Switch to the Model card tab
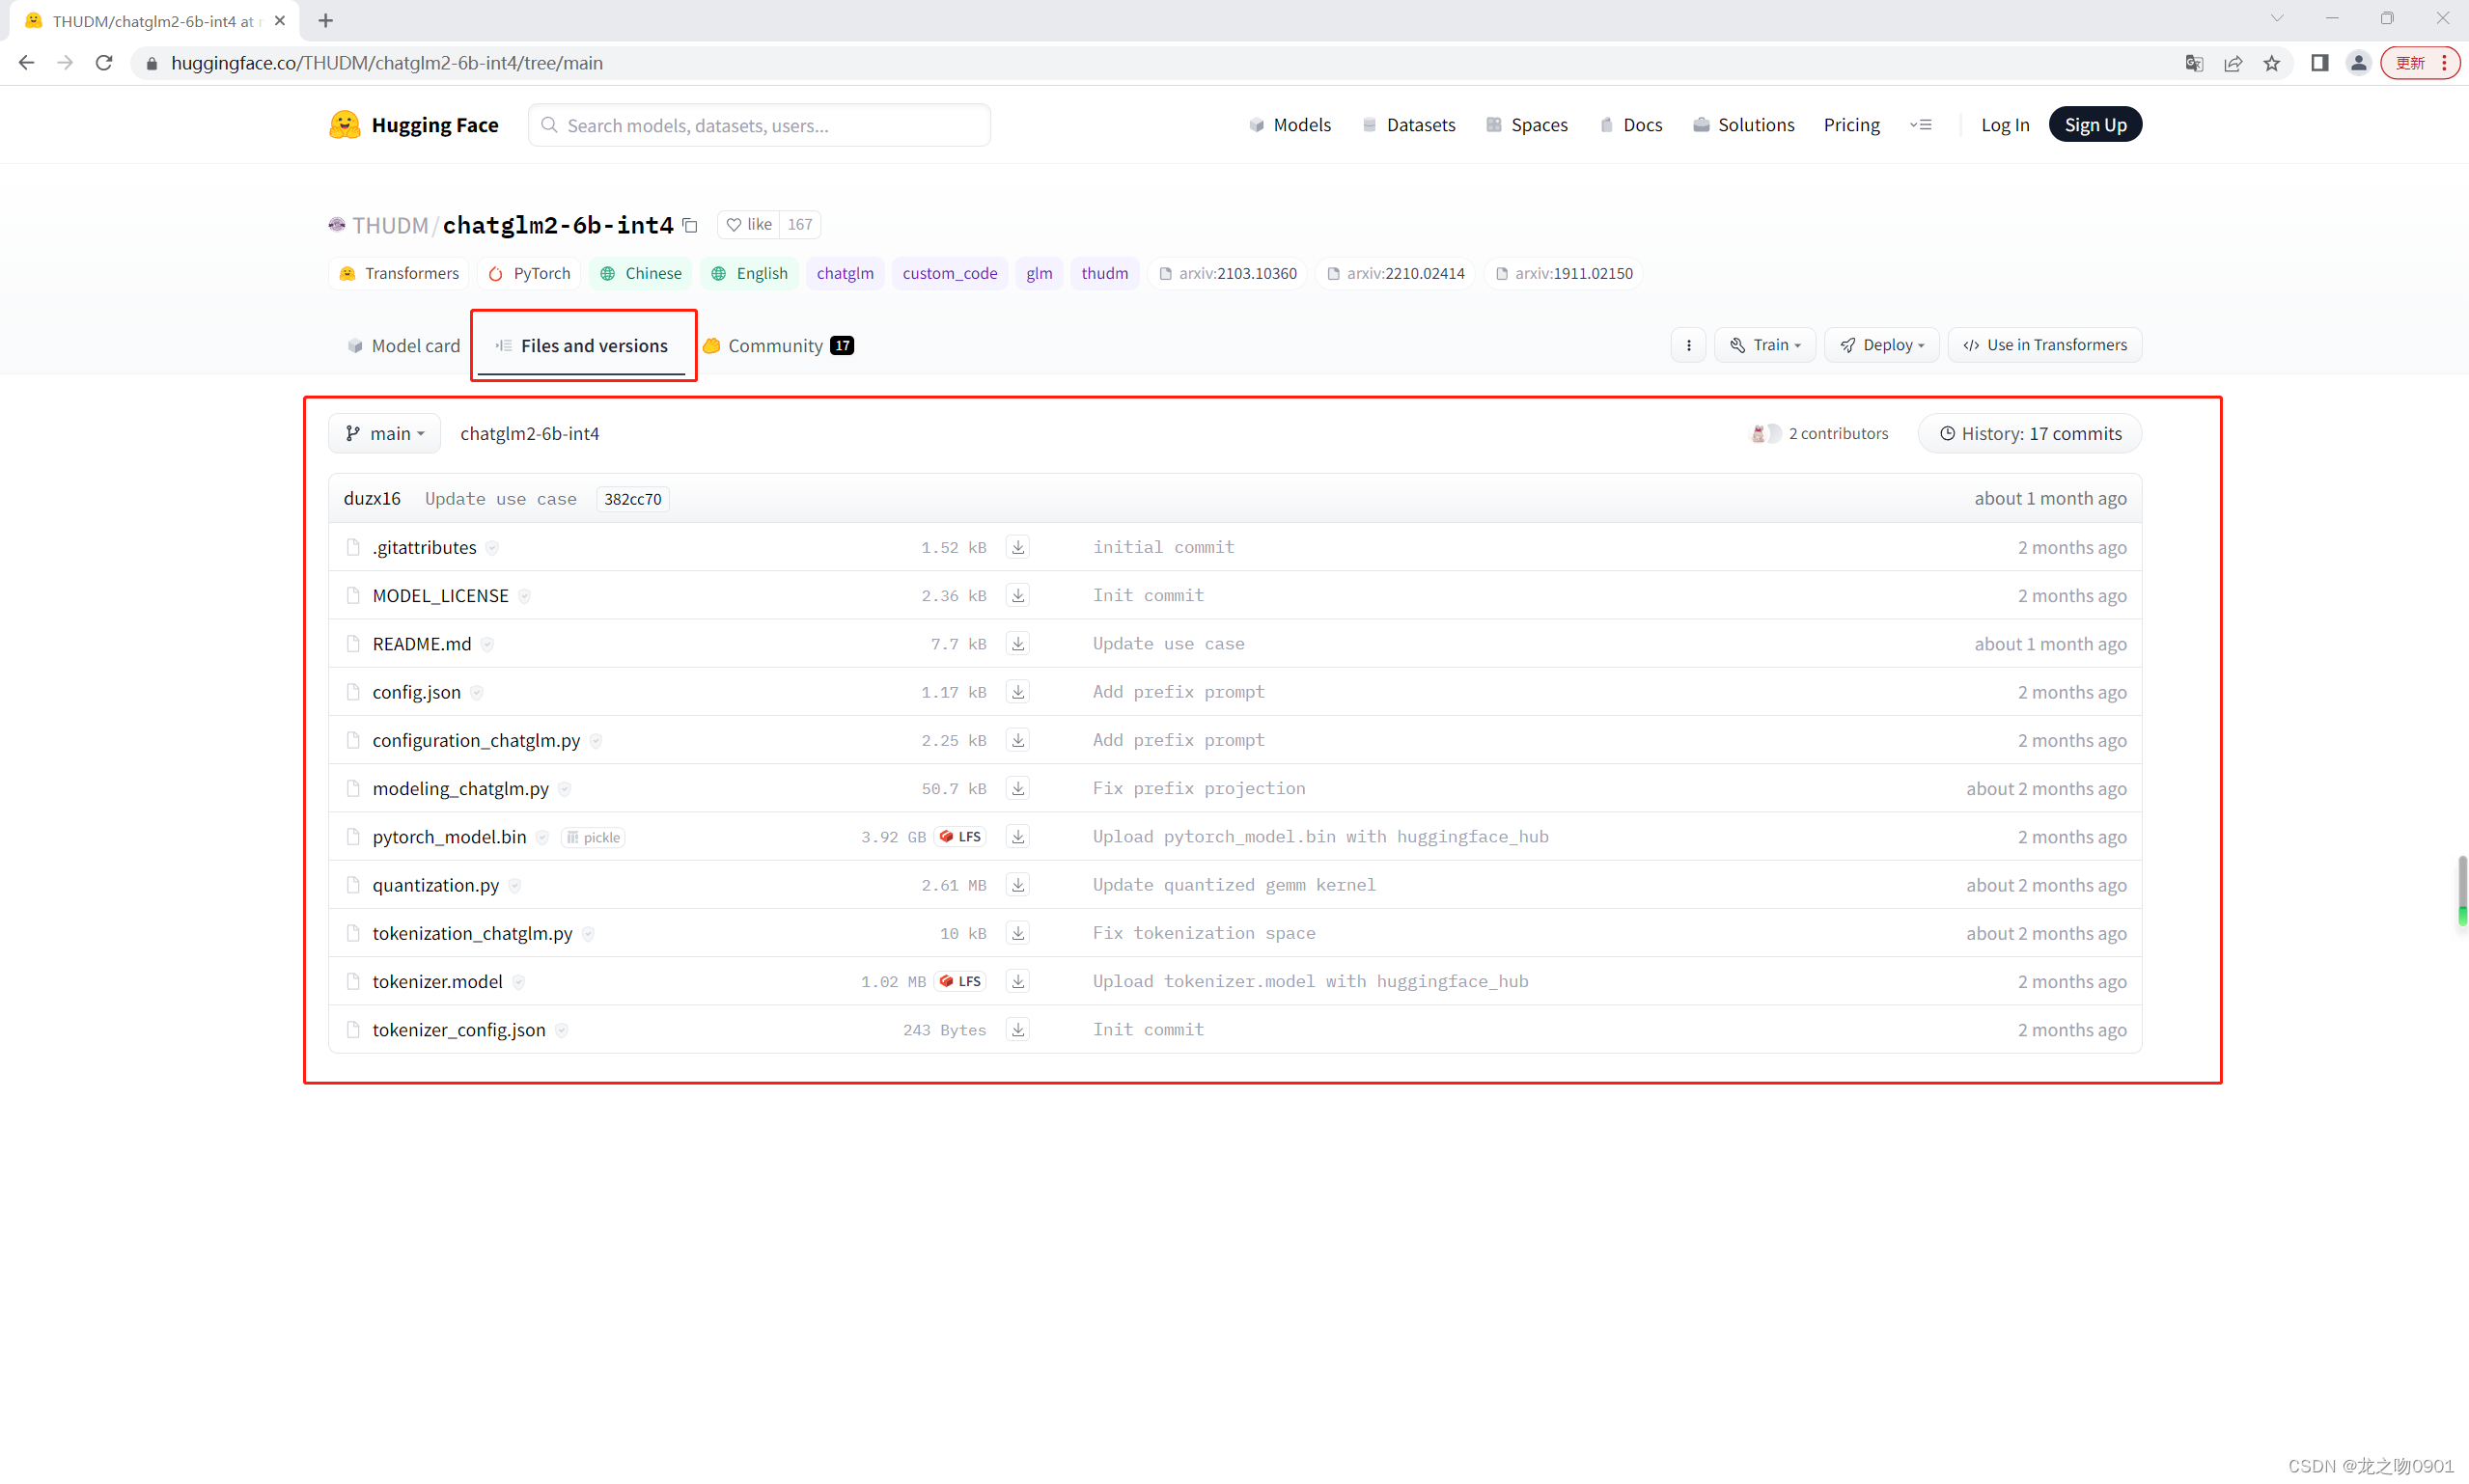 coord(403,345)
